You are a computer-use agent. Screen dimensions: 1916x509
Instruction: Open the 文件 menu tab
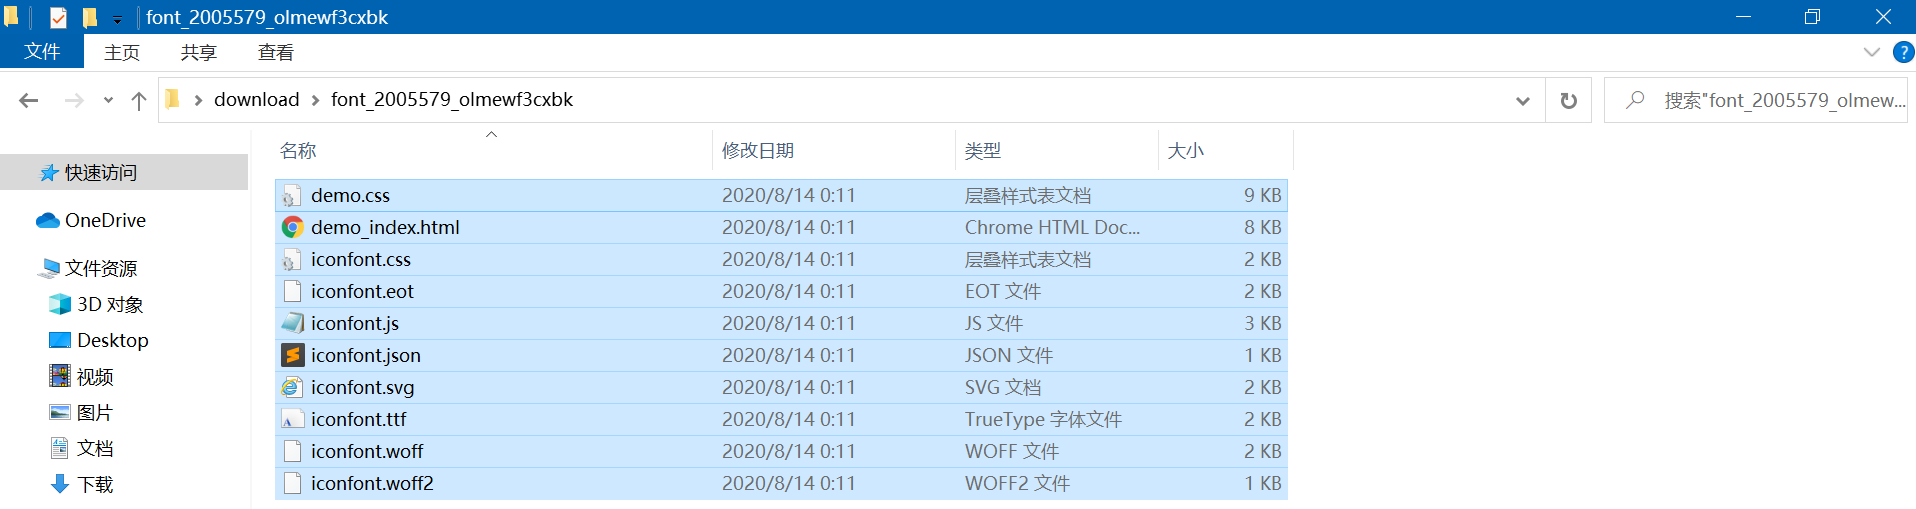point(42,51)
